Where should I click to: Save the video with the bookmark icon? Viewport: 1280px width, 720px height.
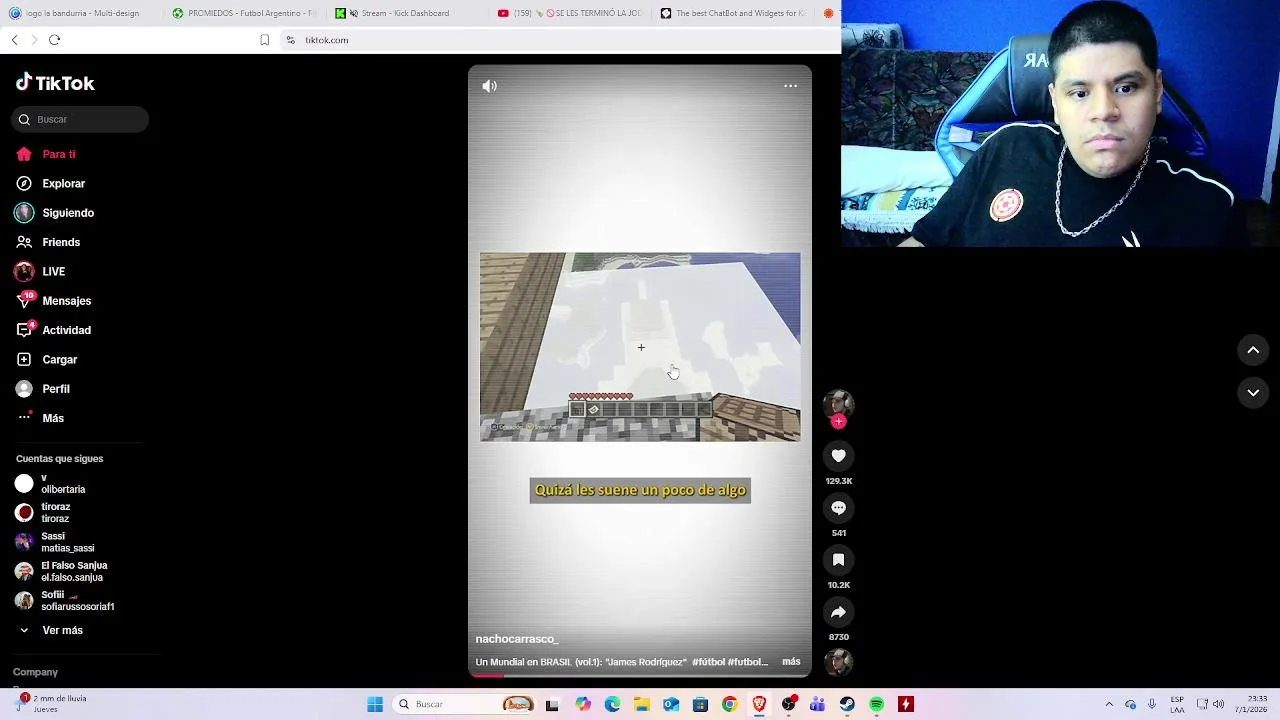point(838,560)
